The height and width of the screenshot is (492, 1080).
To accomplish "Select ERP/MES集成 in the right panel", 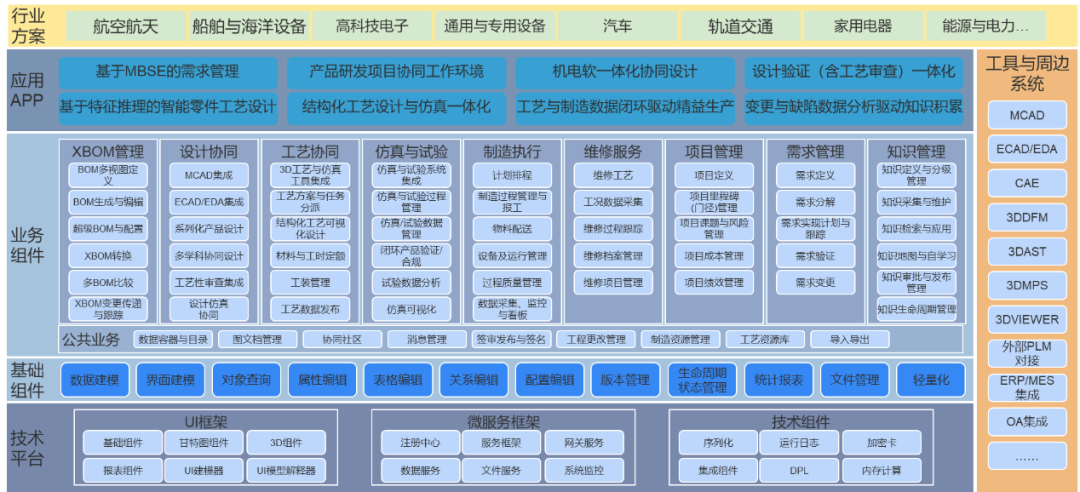I will click(1027, 387).
